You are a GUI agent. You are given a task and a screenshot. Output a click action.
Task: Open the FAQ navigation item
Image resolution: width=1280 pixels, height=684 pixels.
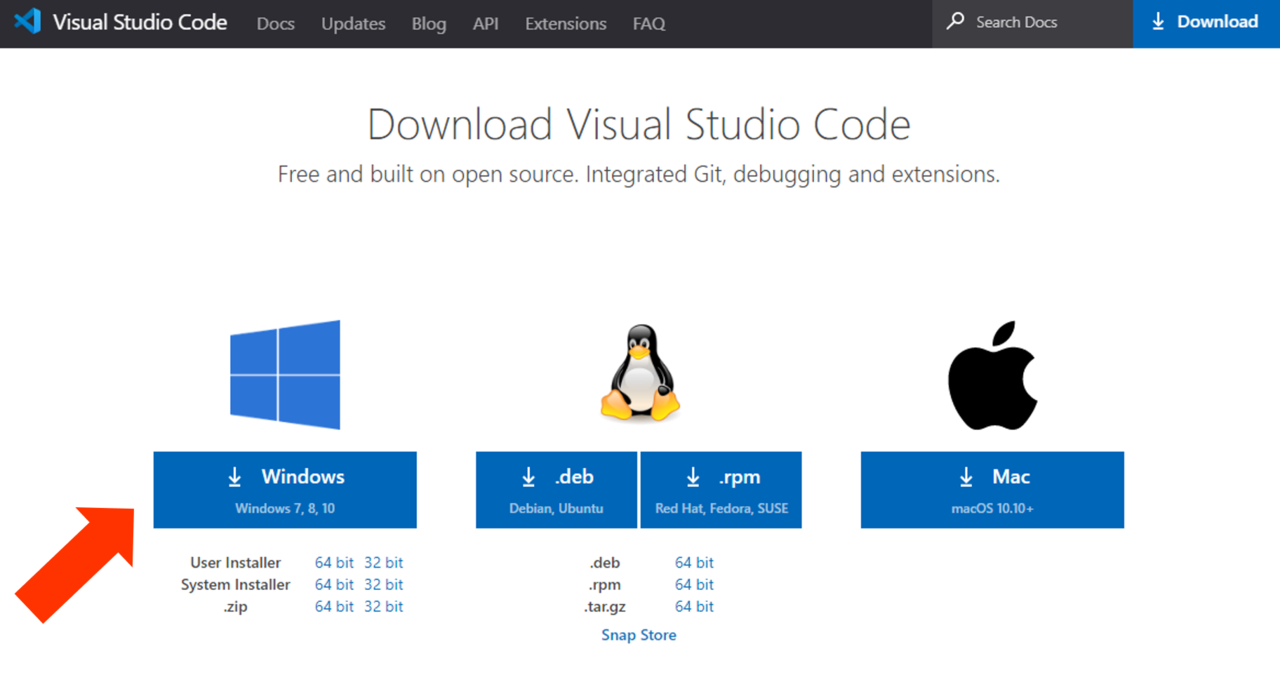(649, 23)
